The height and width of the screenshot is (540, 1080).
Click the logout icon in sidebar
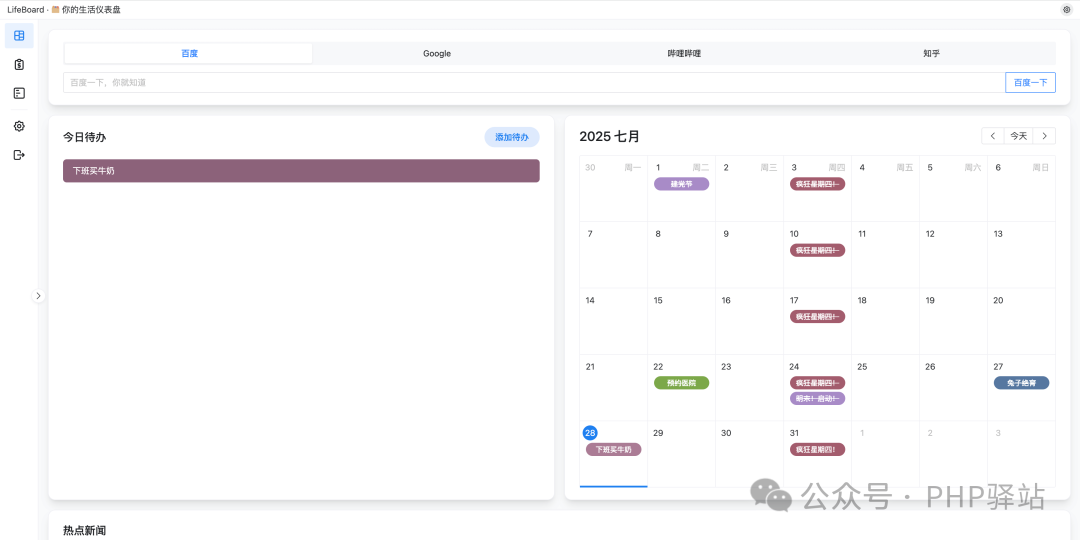coord(19,155)
